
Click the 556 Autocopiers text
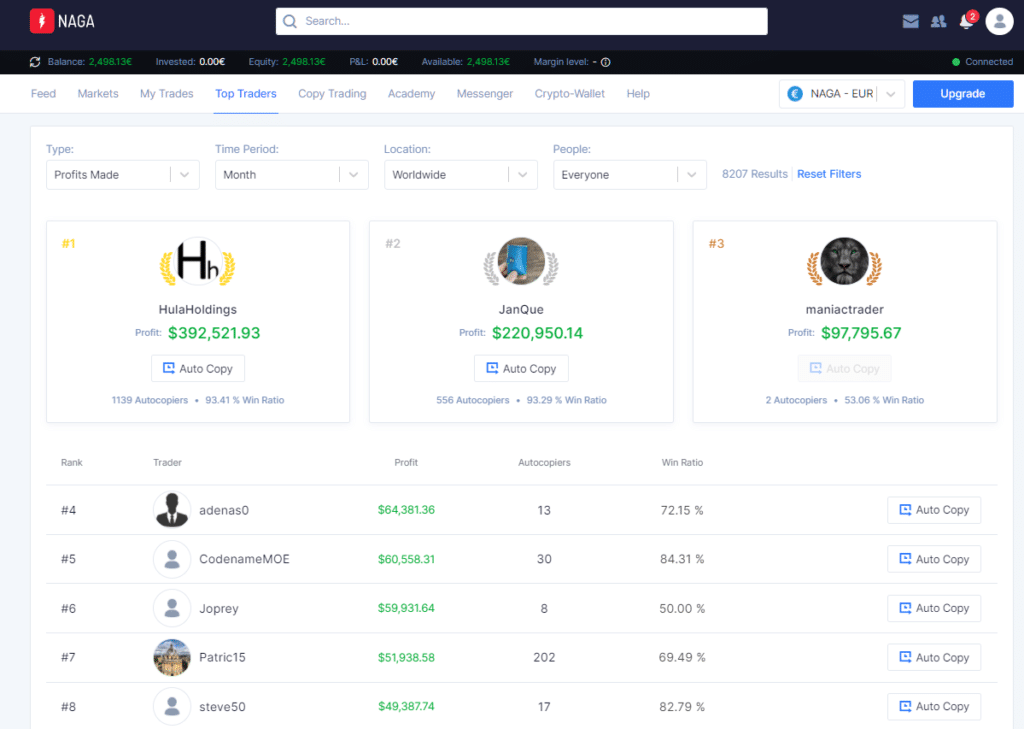[473, 400]
